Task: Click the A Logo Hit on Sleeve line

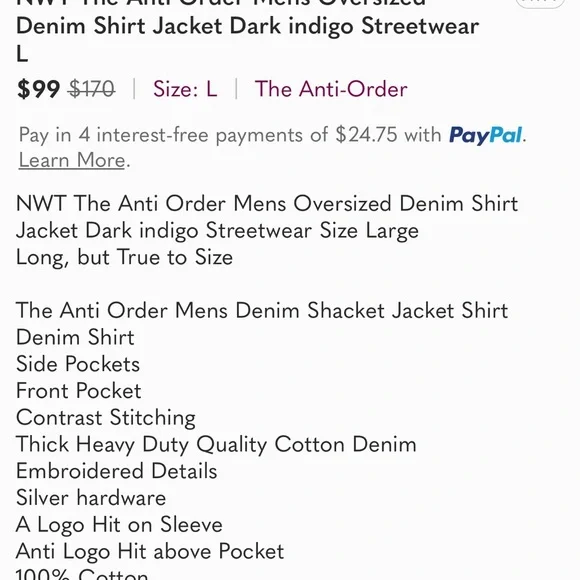Action: pyautogui.click(x=119, y=525)
